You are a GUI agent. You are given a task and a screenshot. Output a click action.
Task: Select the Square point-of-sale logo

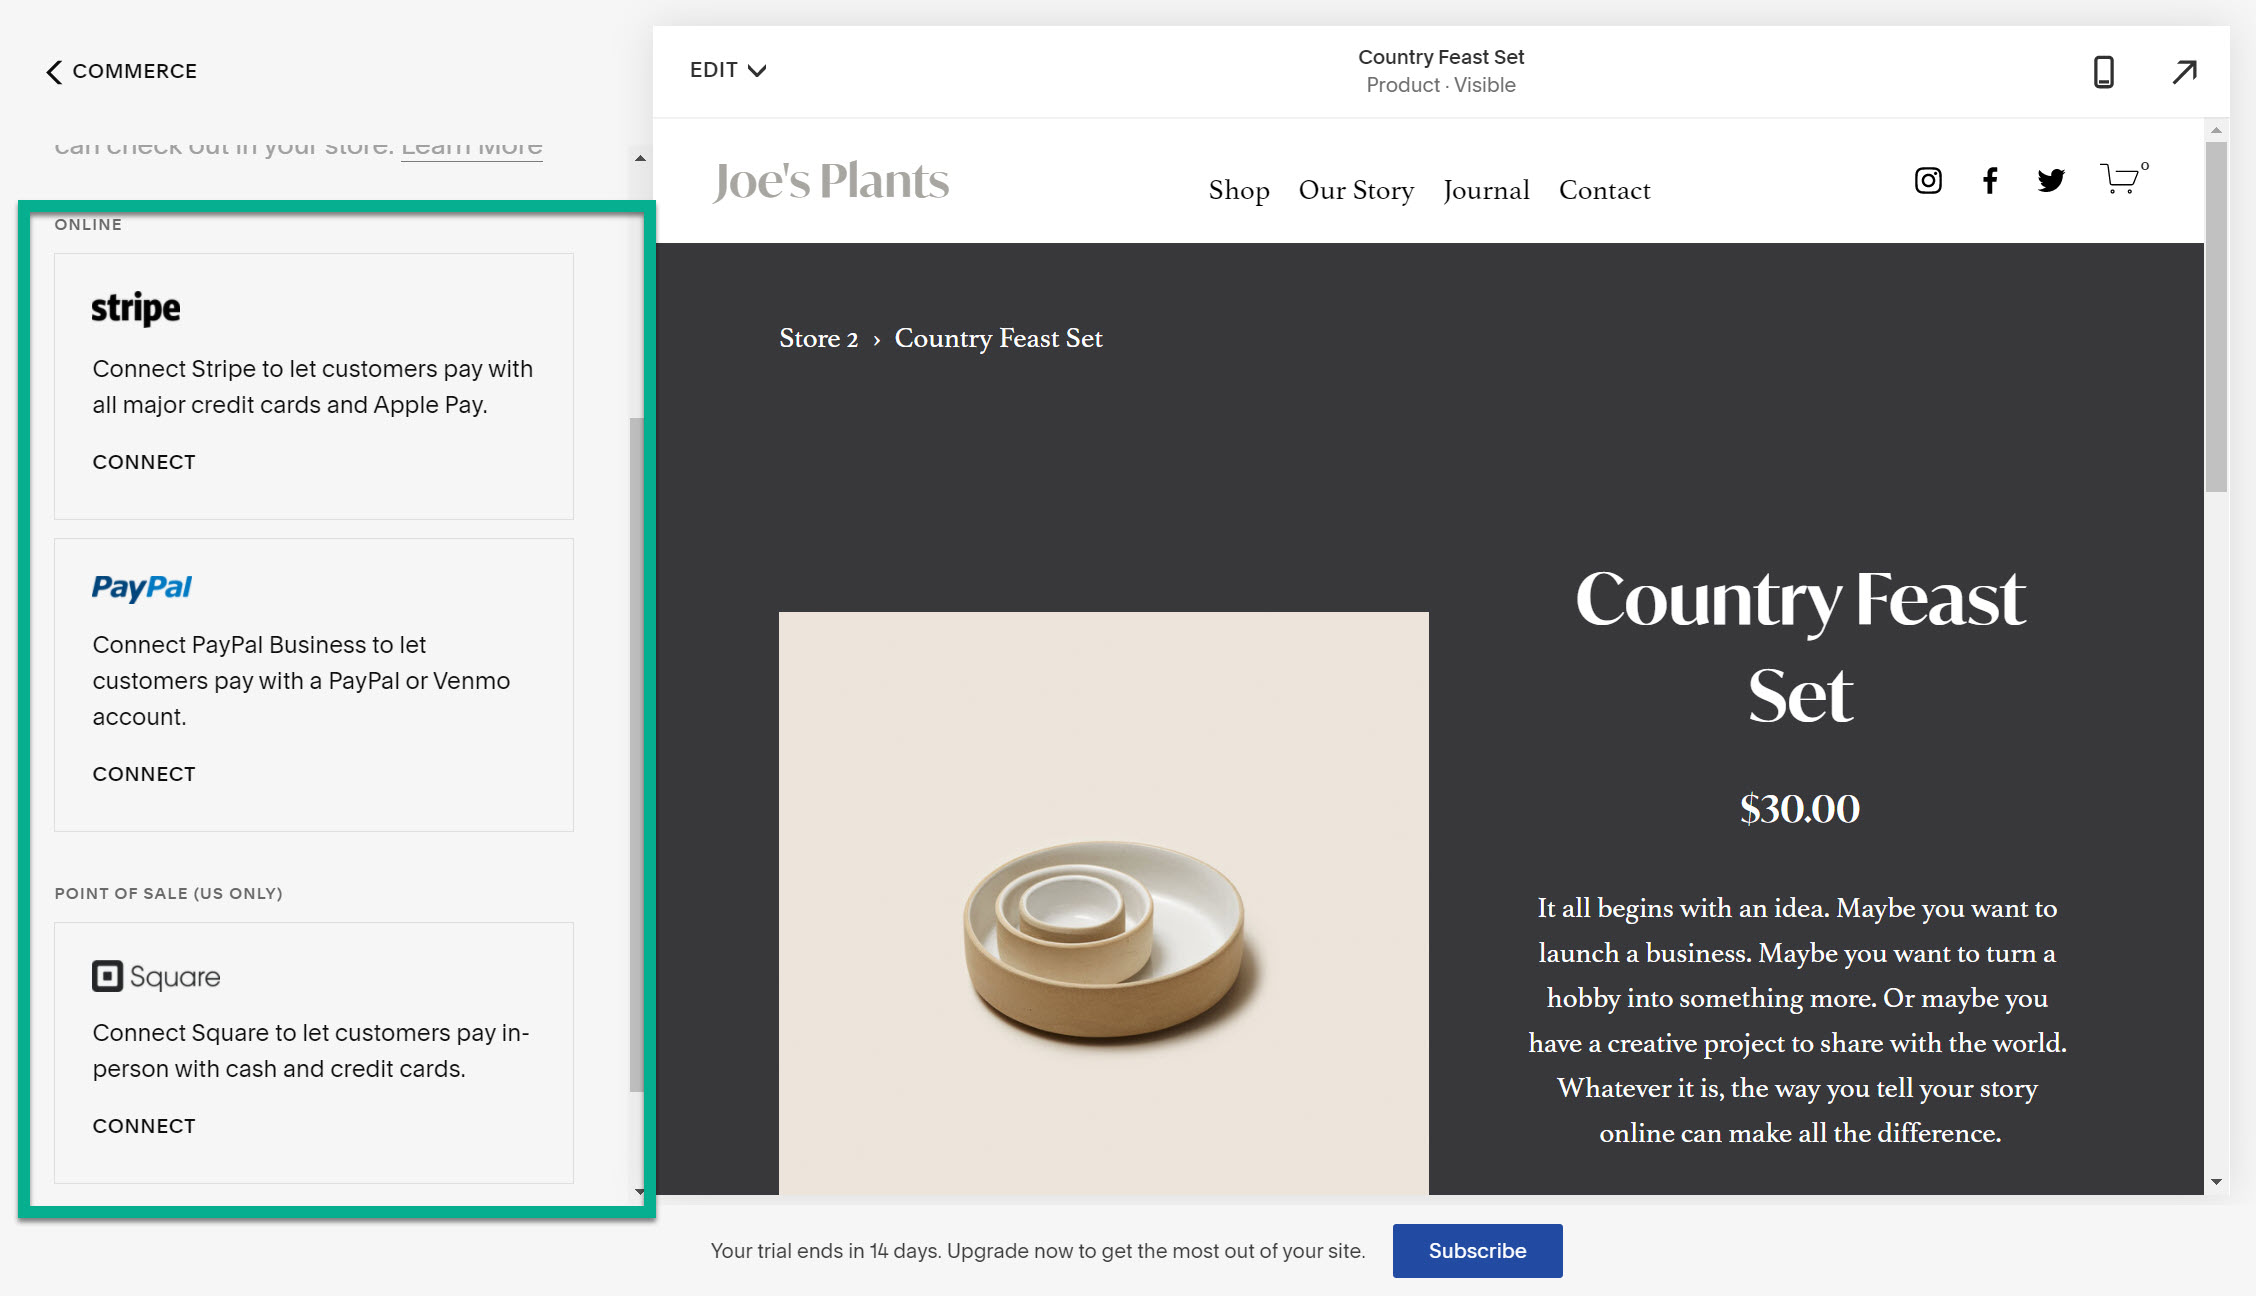(x=155, y=976)
